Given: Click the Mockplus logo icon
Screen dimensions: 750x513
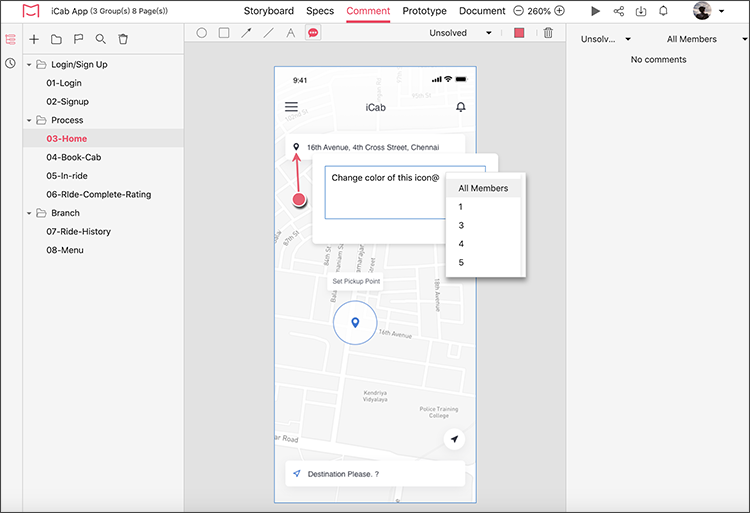Looking at the screenshot, I should tap(31, 11).
